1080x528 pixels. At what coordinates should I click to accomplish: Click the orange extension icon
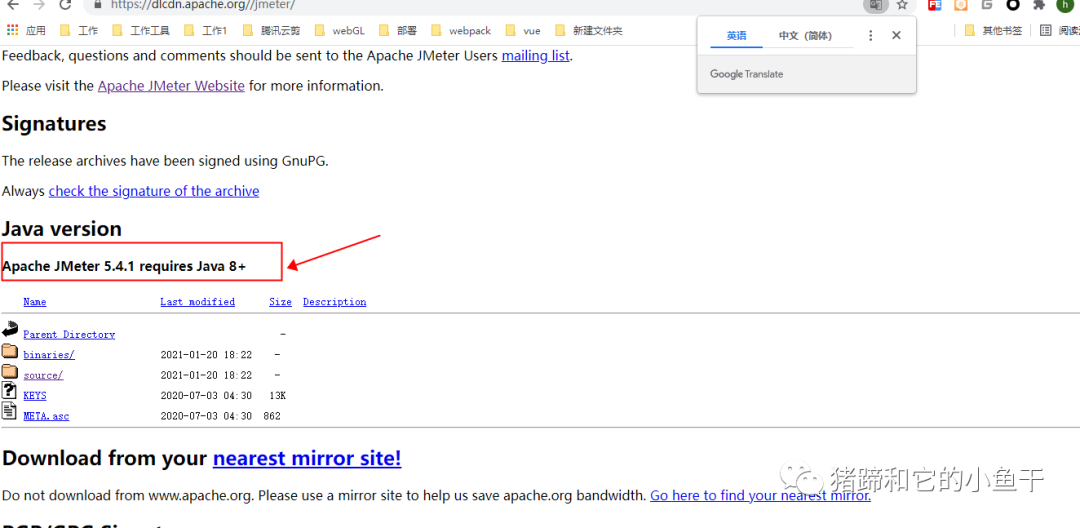961,5
